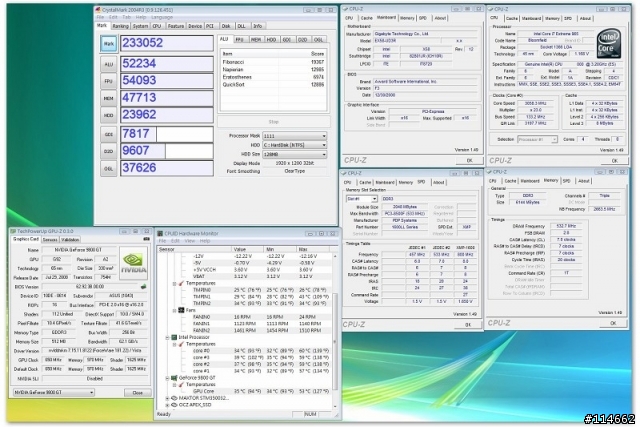Select the OGL results tab in CrystalMark
The image size is (640, 427).
click(318, 40)
